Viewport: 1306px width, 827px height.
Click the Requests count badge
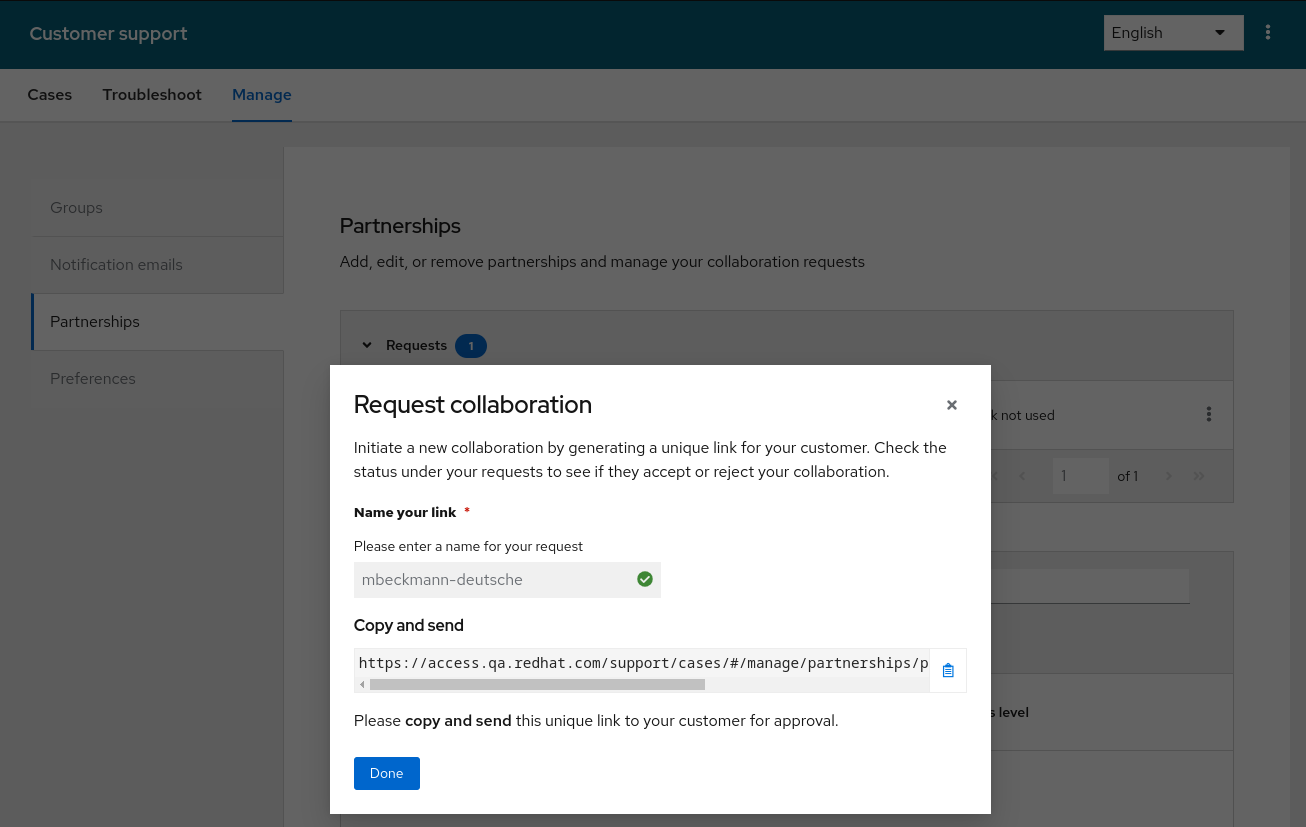pos(471,346)
